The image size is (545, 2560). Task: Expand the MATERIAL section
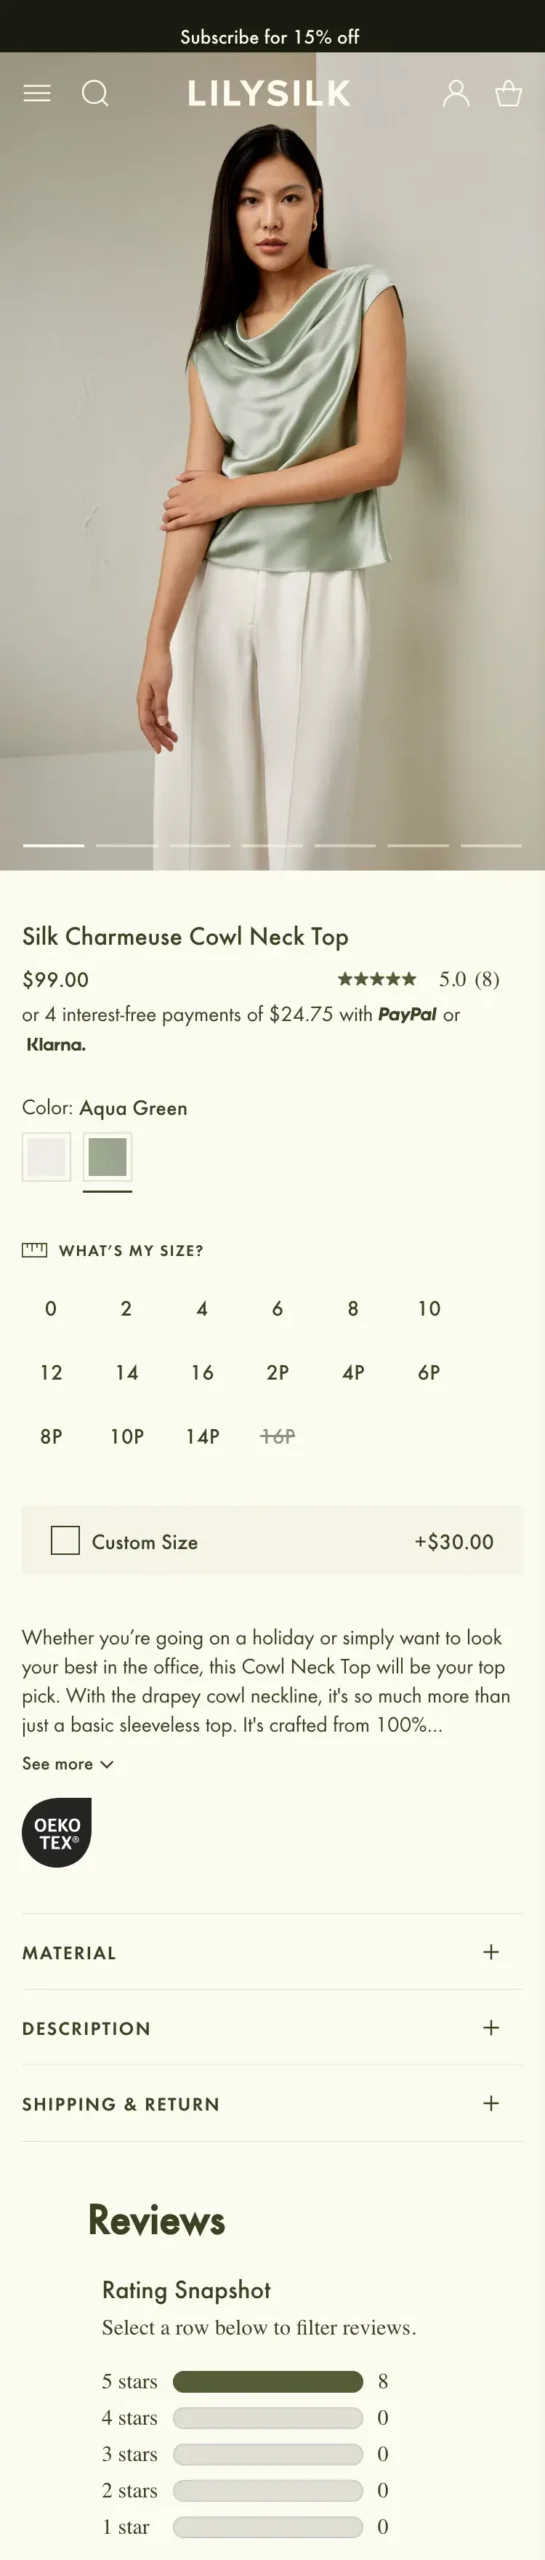coord(272,1952)
